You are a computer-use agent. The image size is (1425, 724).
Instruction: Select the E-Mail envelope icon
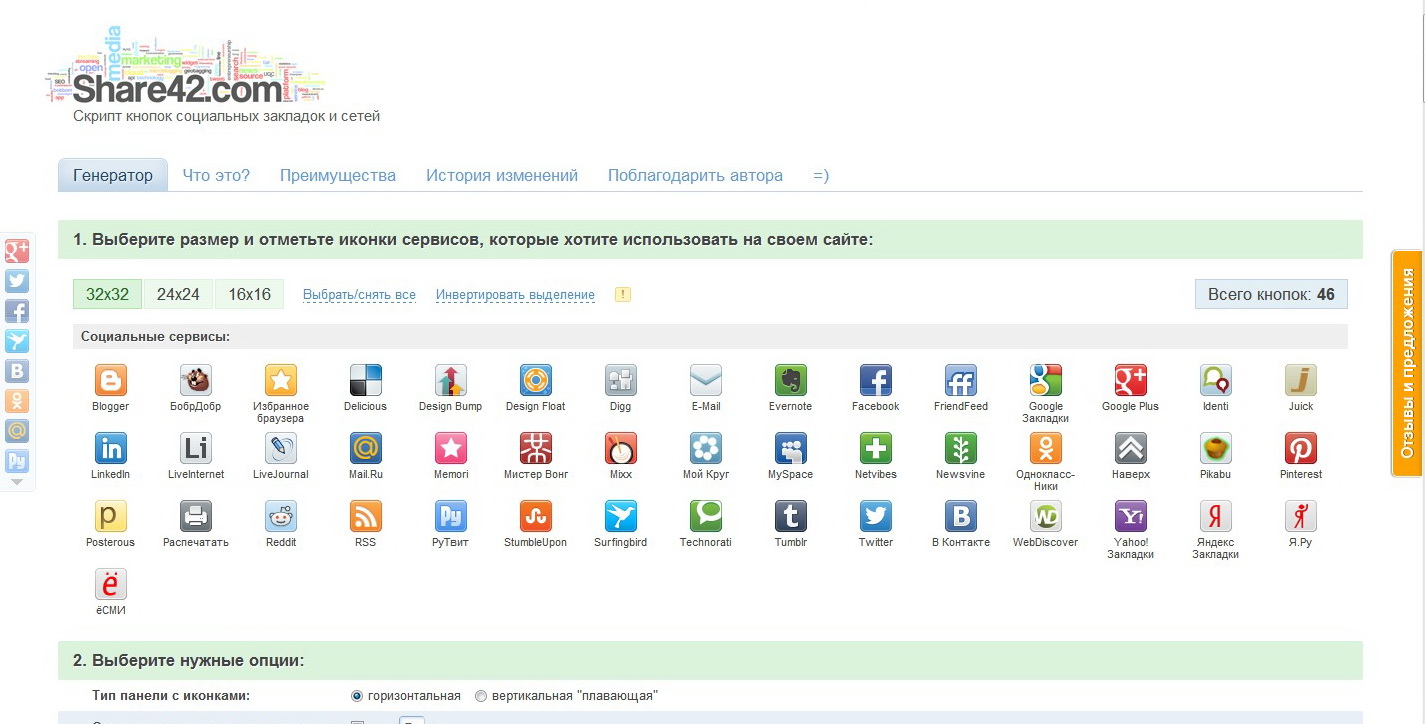click(x=706, y=380)
